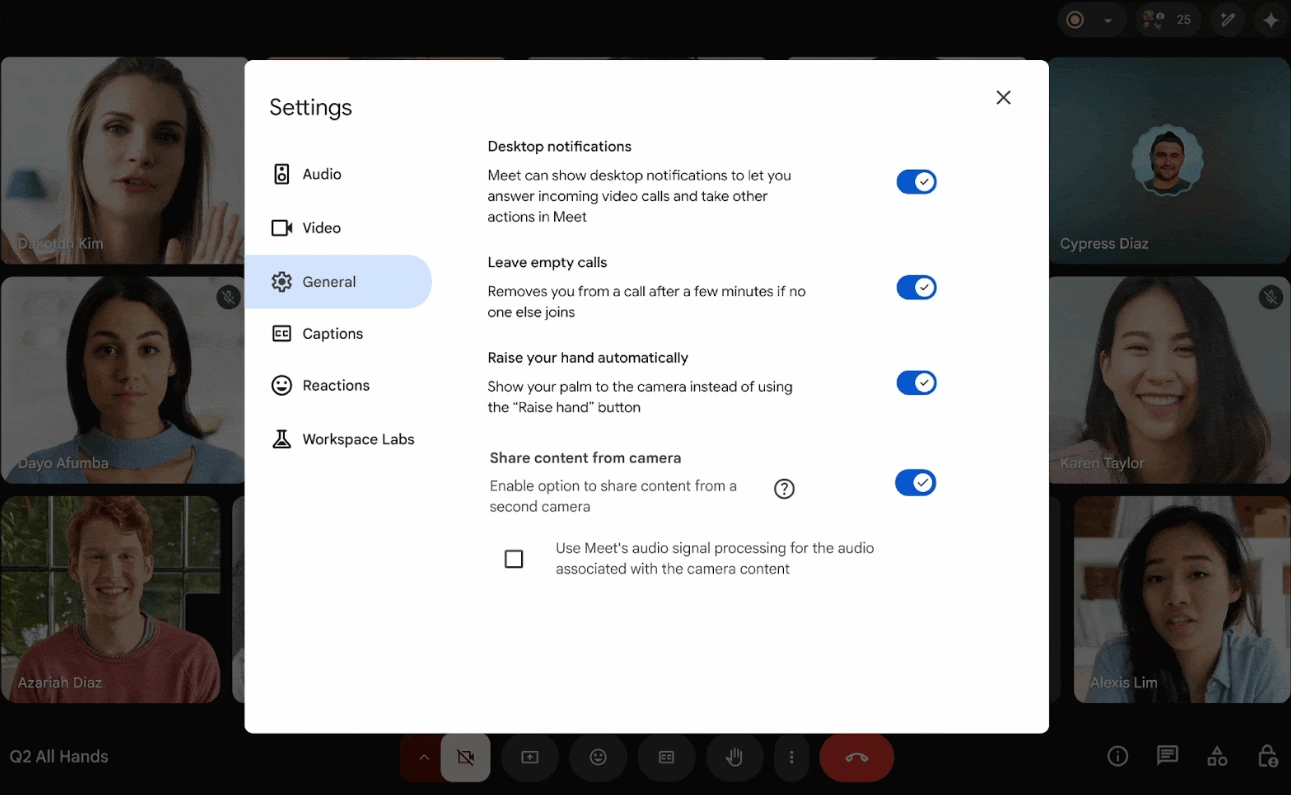
Task: Open the Video settings tab
Action: pos(338,228)
